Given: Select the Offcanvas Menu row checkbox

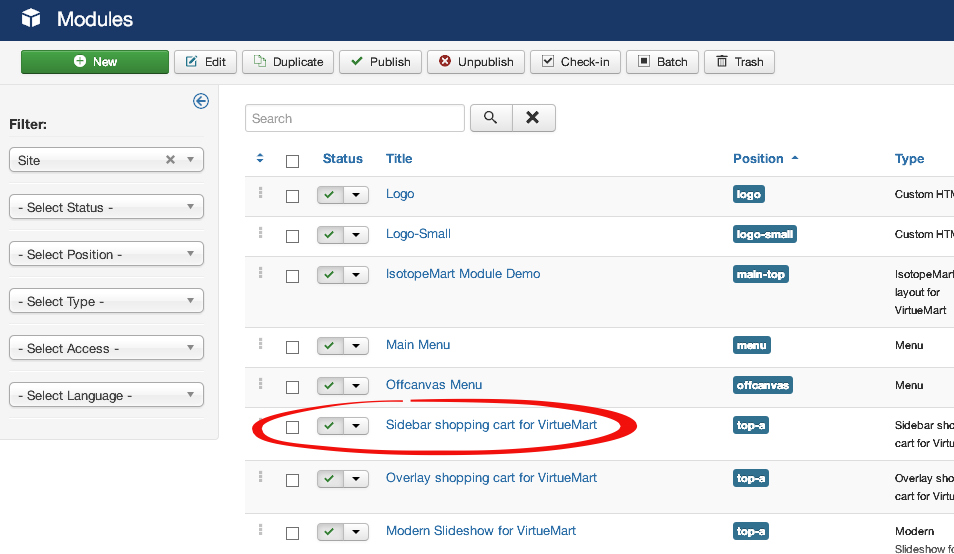Looking at the screenshot, I should point(292,387).
